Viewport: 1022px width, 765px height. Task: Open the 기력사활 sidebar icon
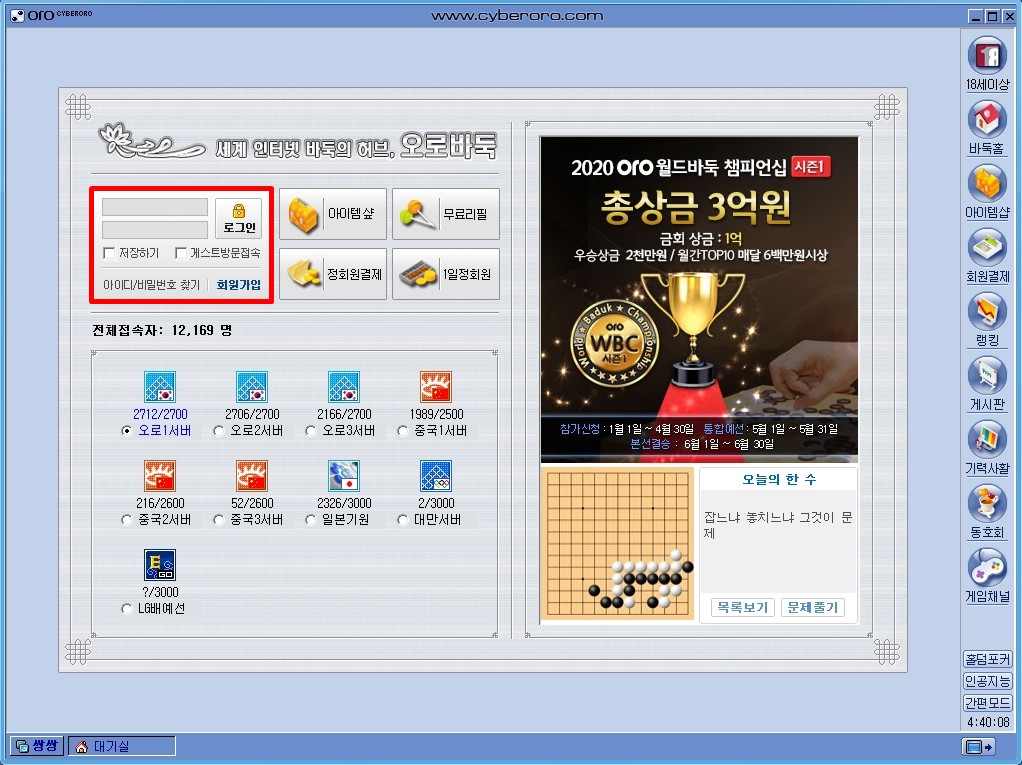[987, 439]
